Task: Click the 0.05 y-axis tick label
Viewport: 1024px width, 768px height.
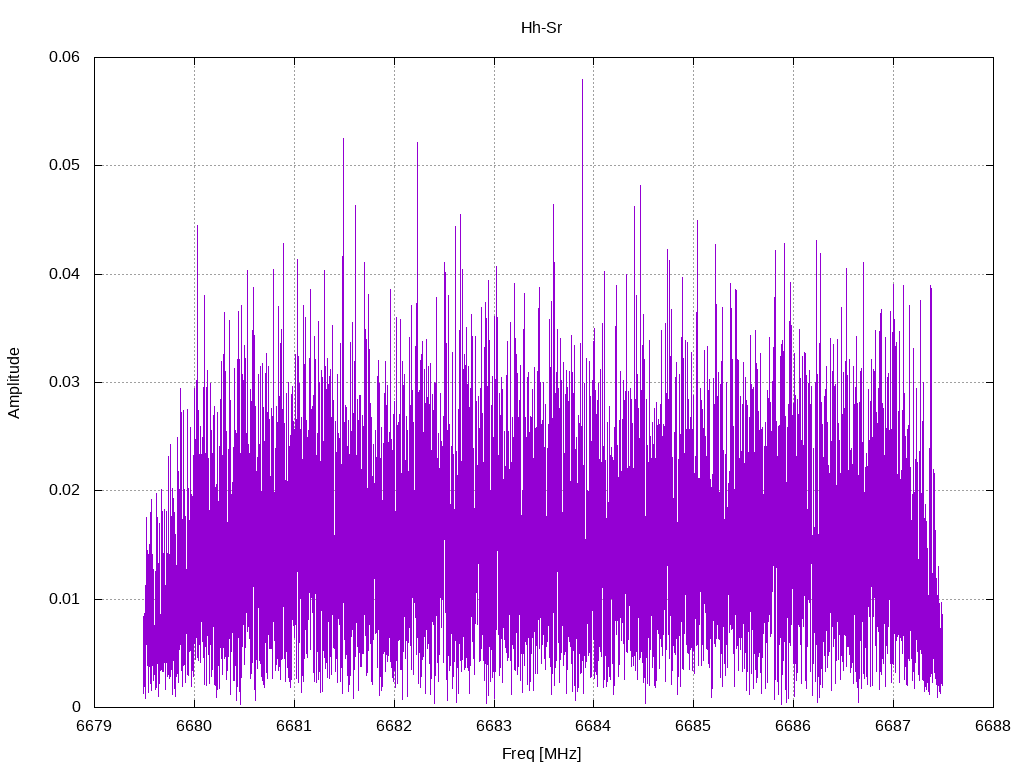Action: click(64, 165)
